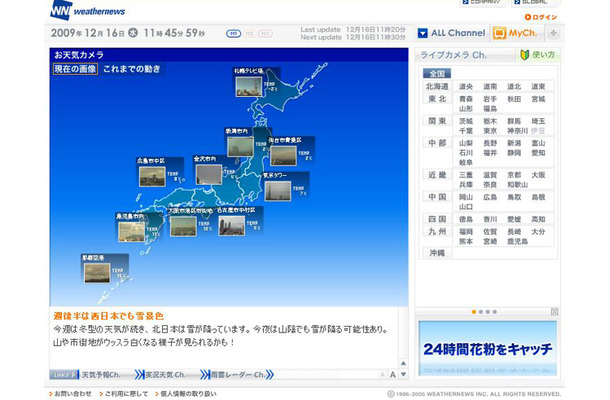Screen dimensions: 610x400
Task: Open the 愛知 prefecture link
Action: pos(538,153)
